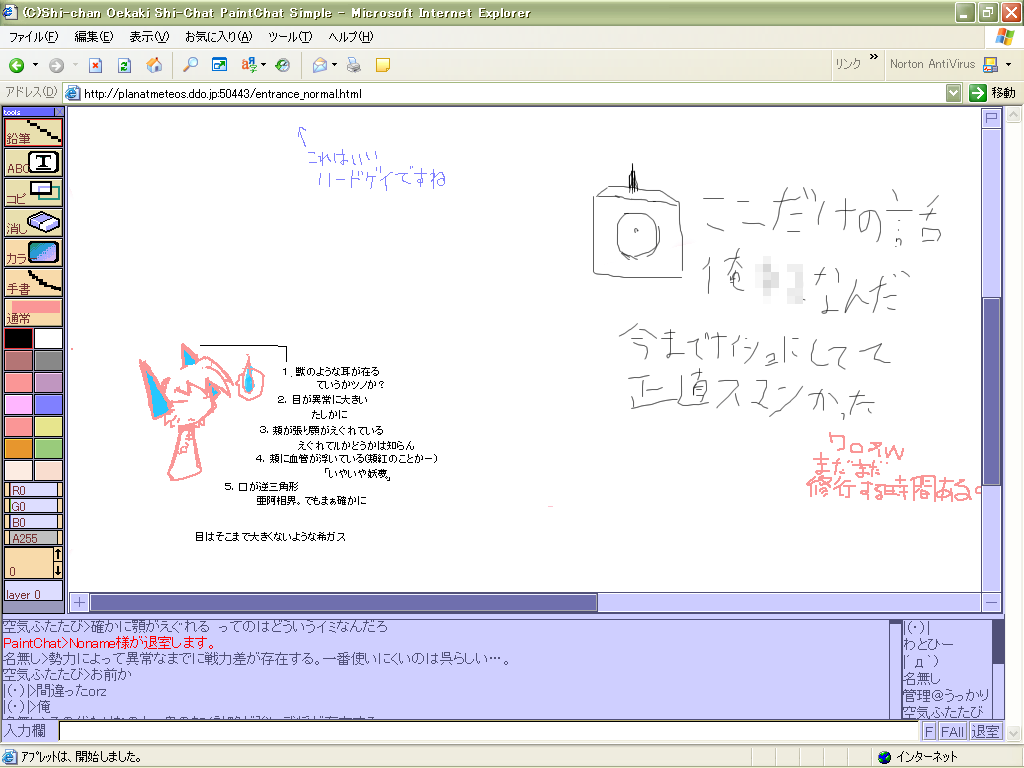Click the A255 alpha value slider

(33, 538)
